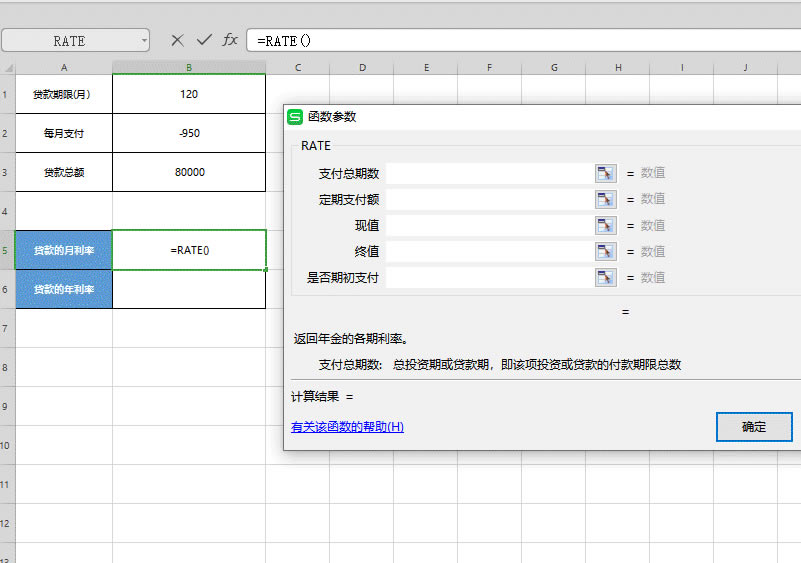Click range selector icon for 是否期初支付
This screenshot has height=563, width=801.
coord(605,277)
